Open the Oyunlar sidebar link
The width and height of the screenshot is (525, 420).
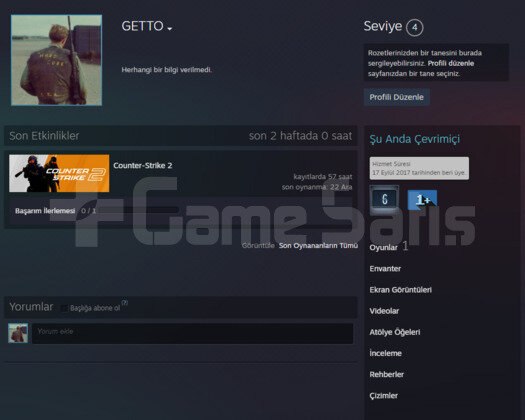click(x=383, y=248)
